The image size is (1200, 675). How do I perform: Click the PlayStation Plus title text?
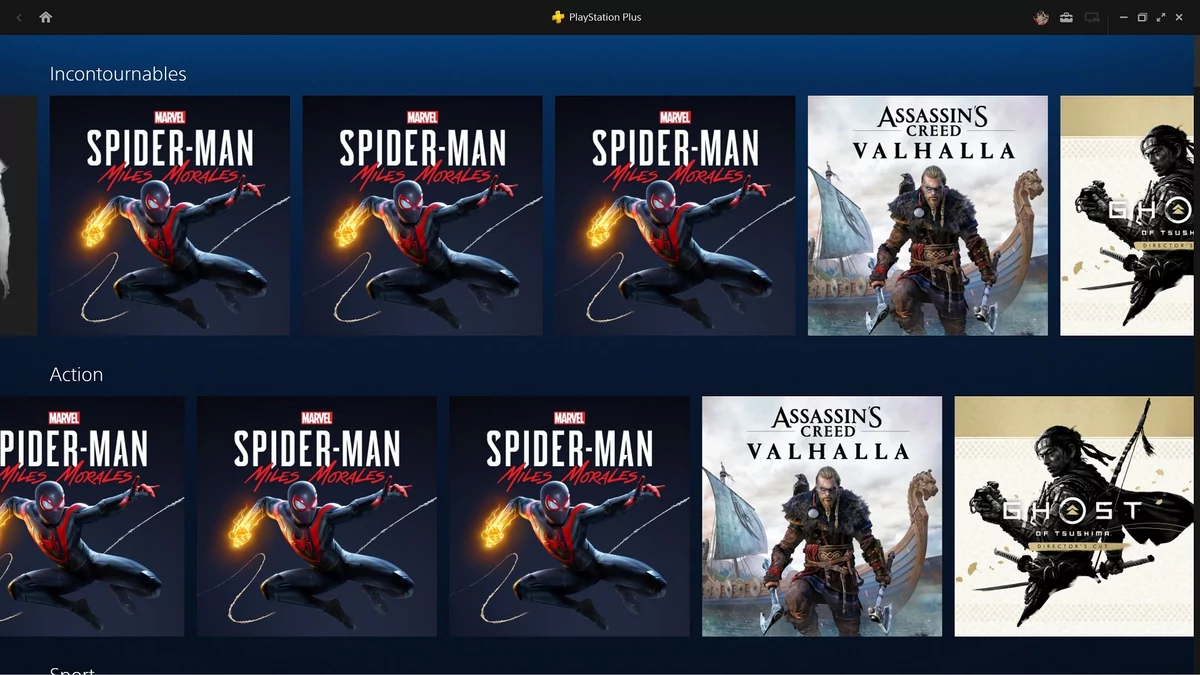tap(606, 17)
